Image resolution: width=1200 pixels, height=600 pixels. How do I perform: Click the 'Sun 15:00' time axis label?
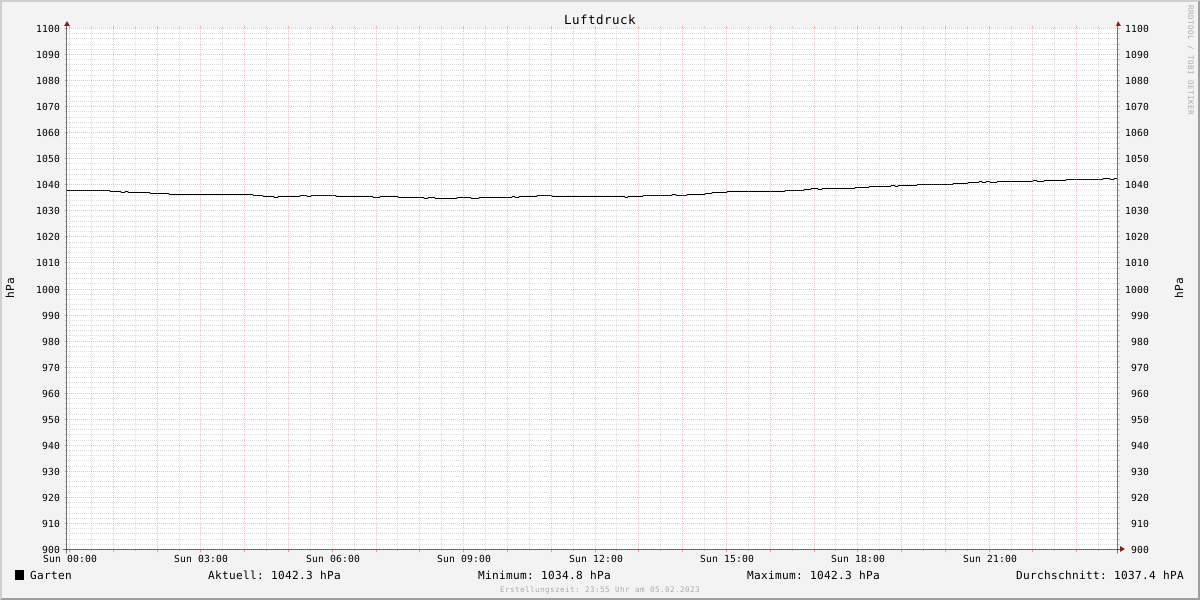tap(727, 559)
